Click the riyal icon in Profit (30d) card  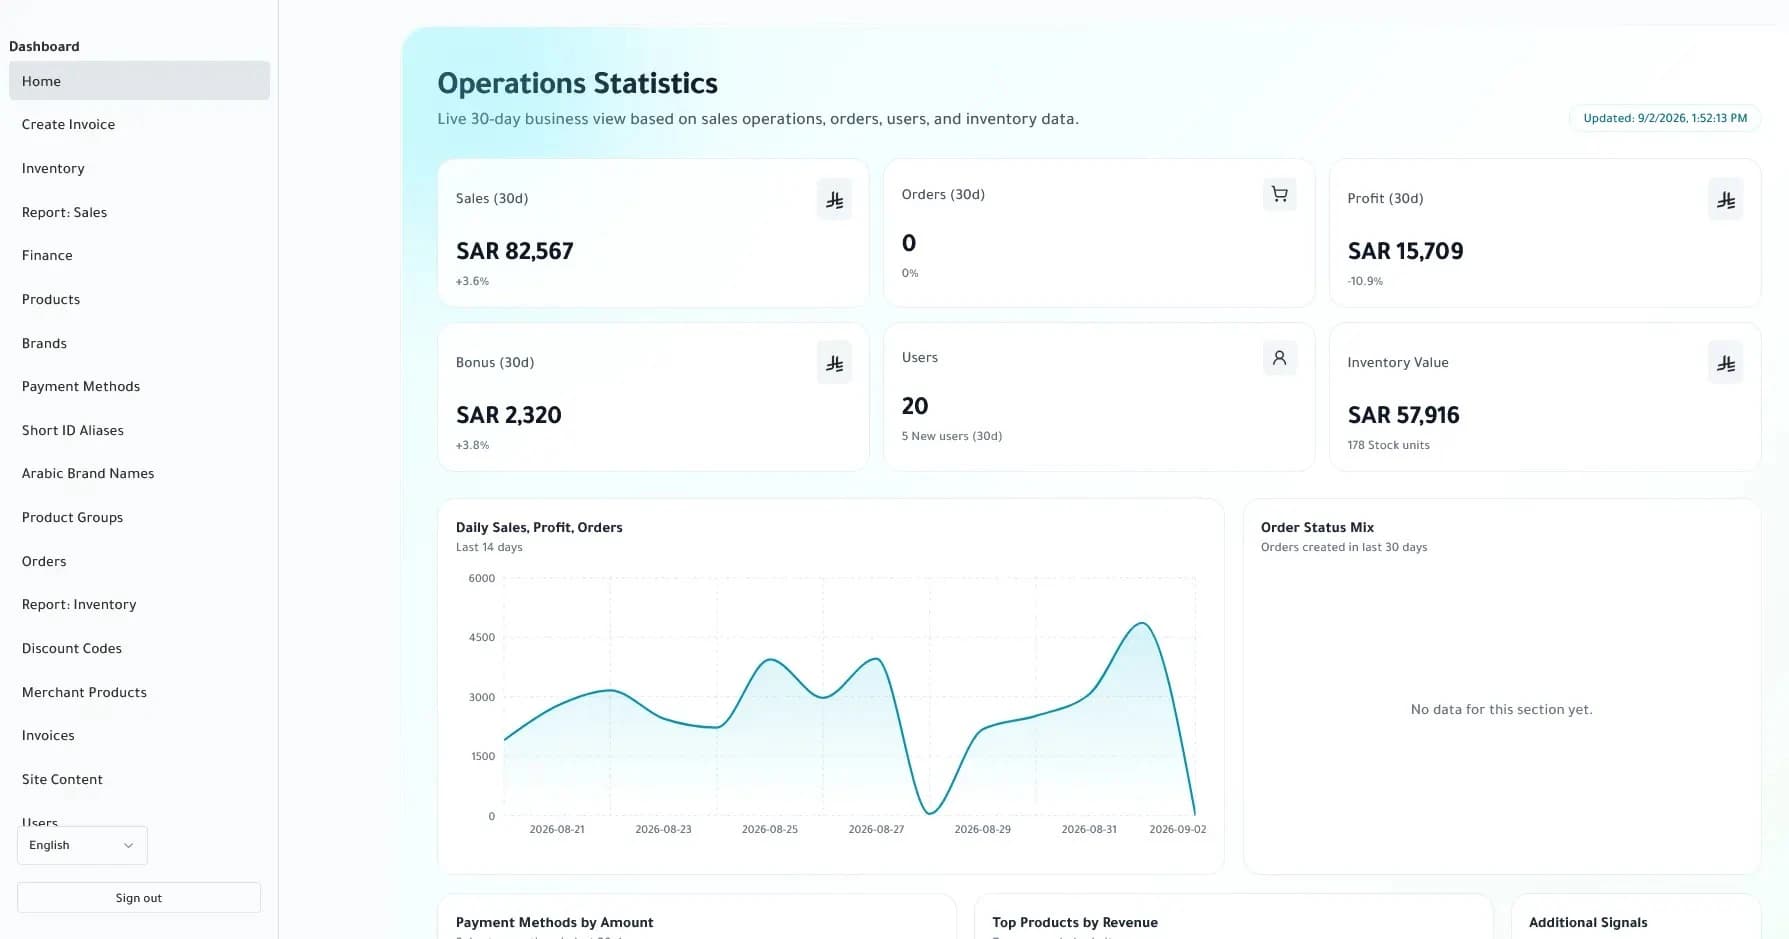tap(1725, 200)
